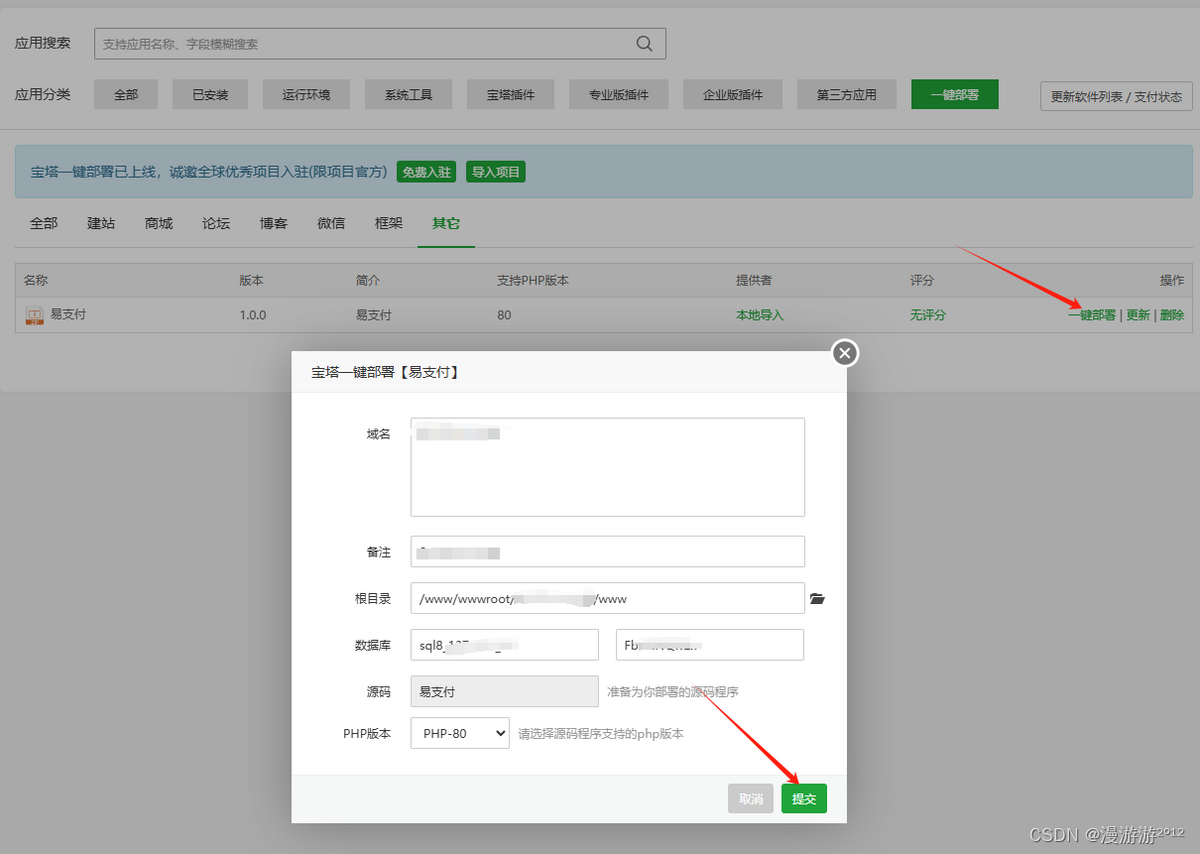Select the 全部 application category

tap(126, 95)
